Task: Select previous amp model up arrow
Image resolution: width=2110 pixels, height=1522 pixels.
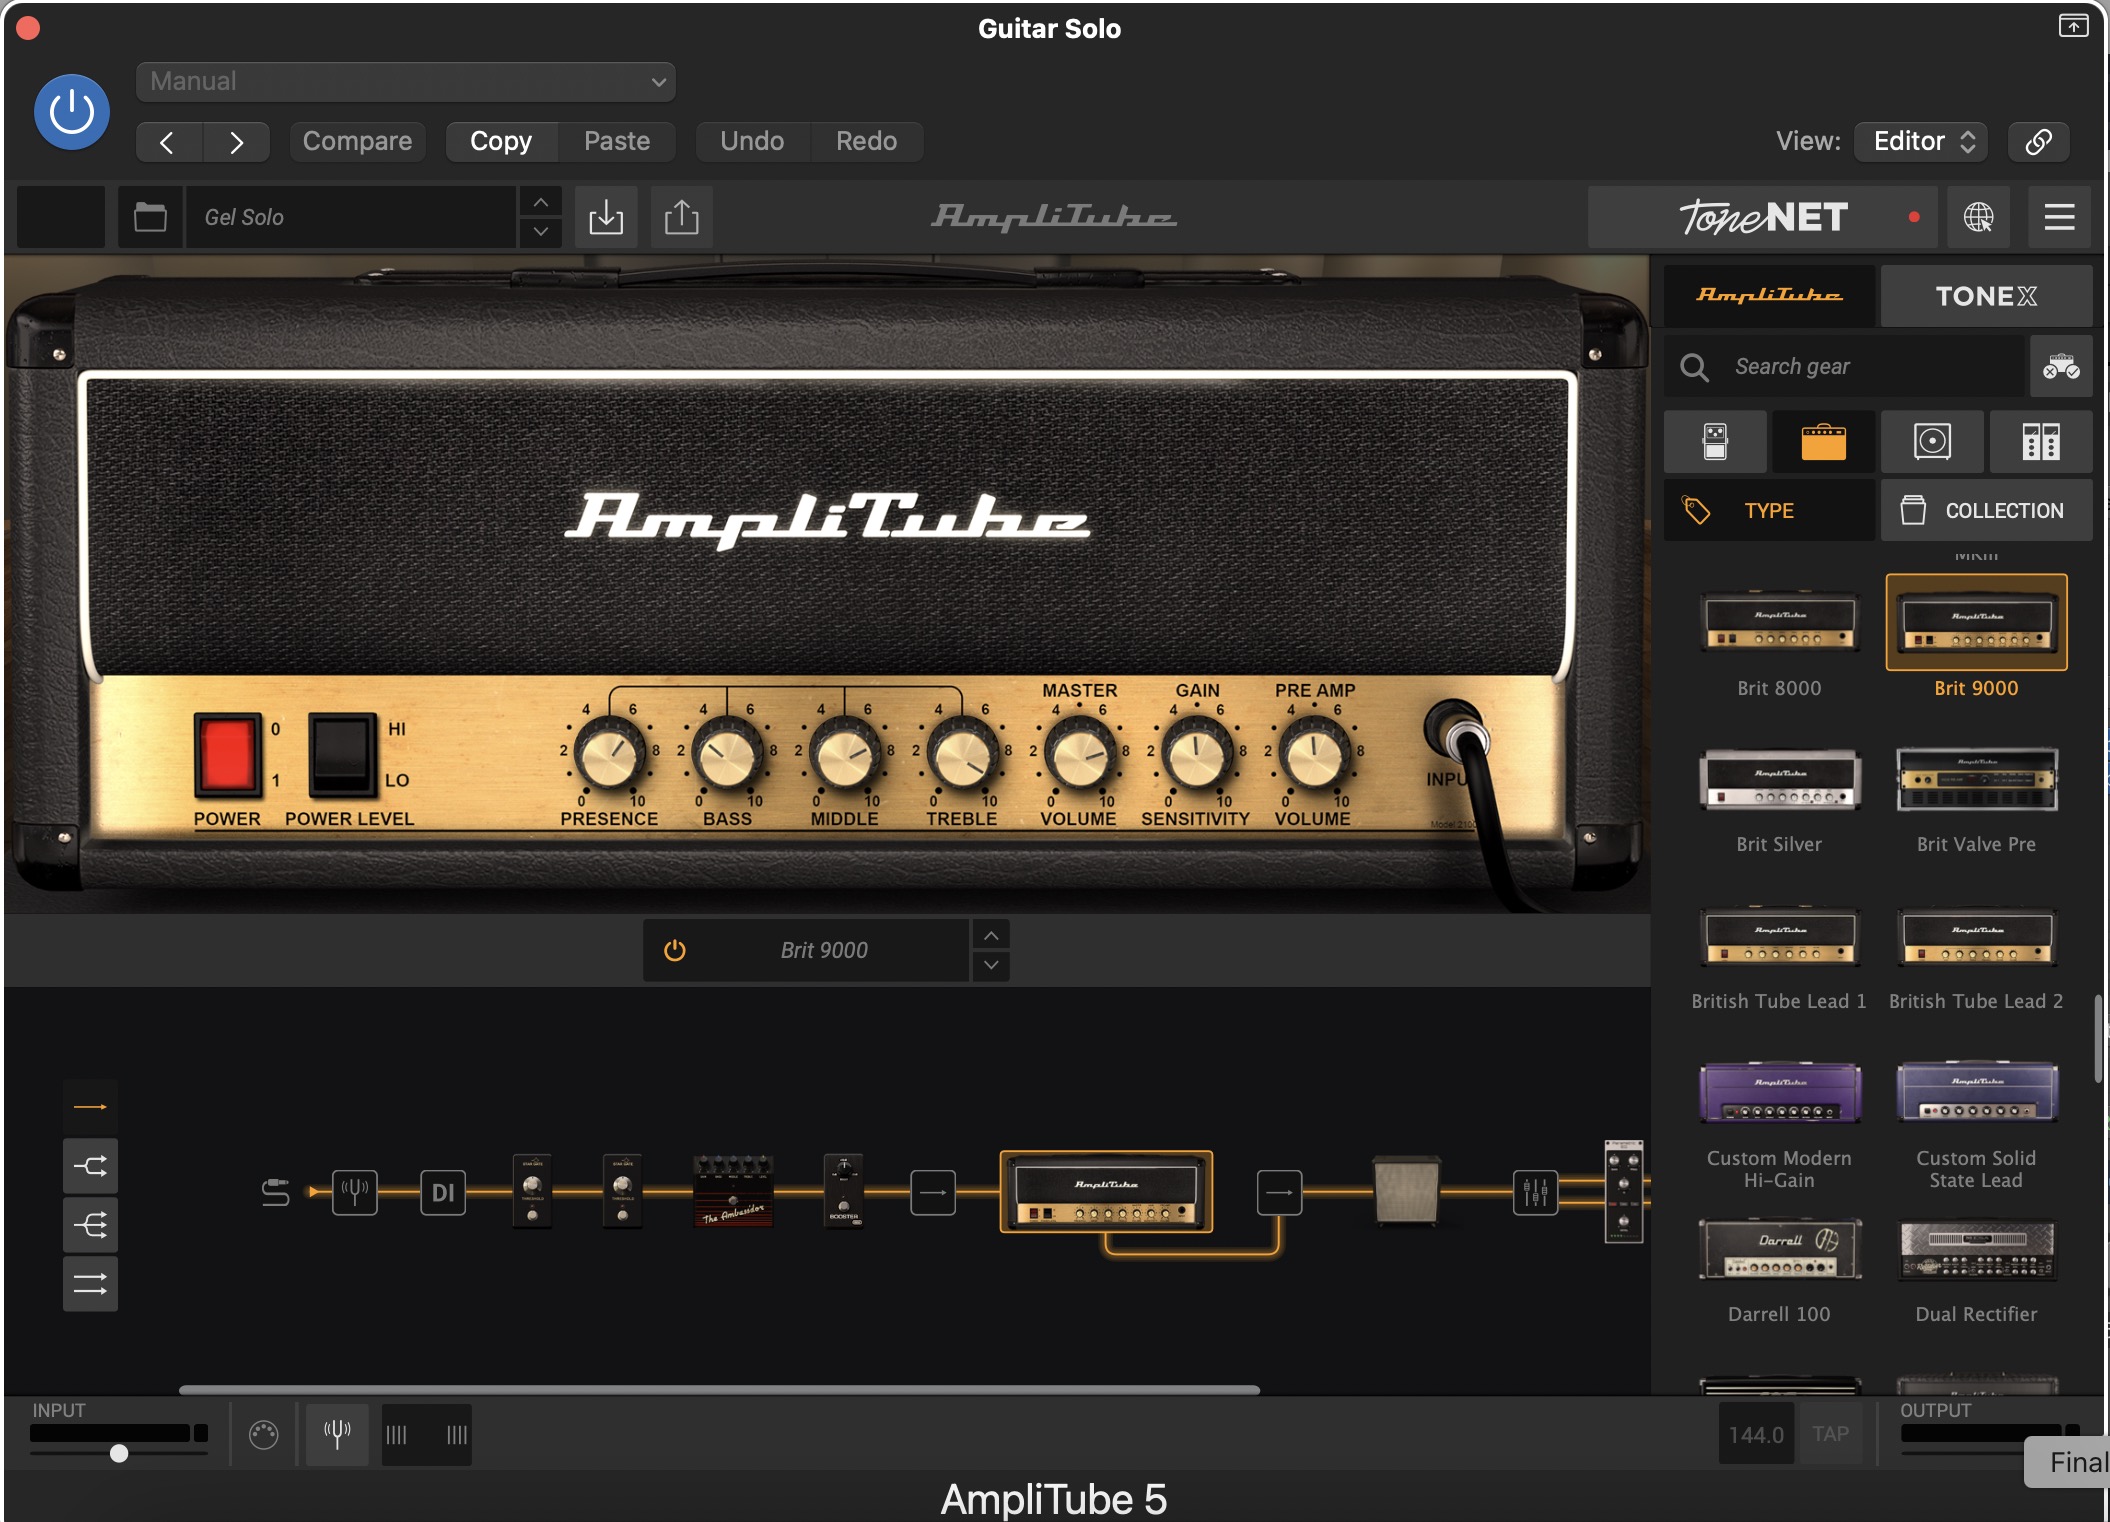Action: pyautogui.click(x=990, y=936)
